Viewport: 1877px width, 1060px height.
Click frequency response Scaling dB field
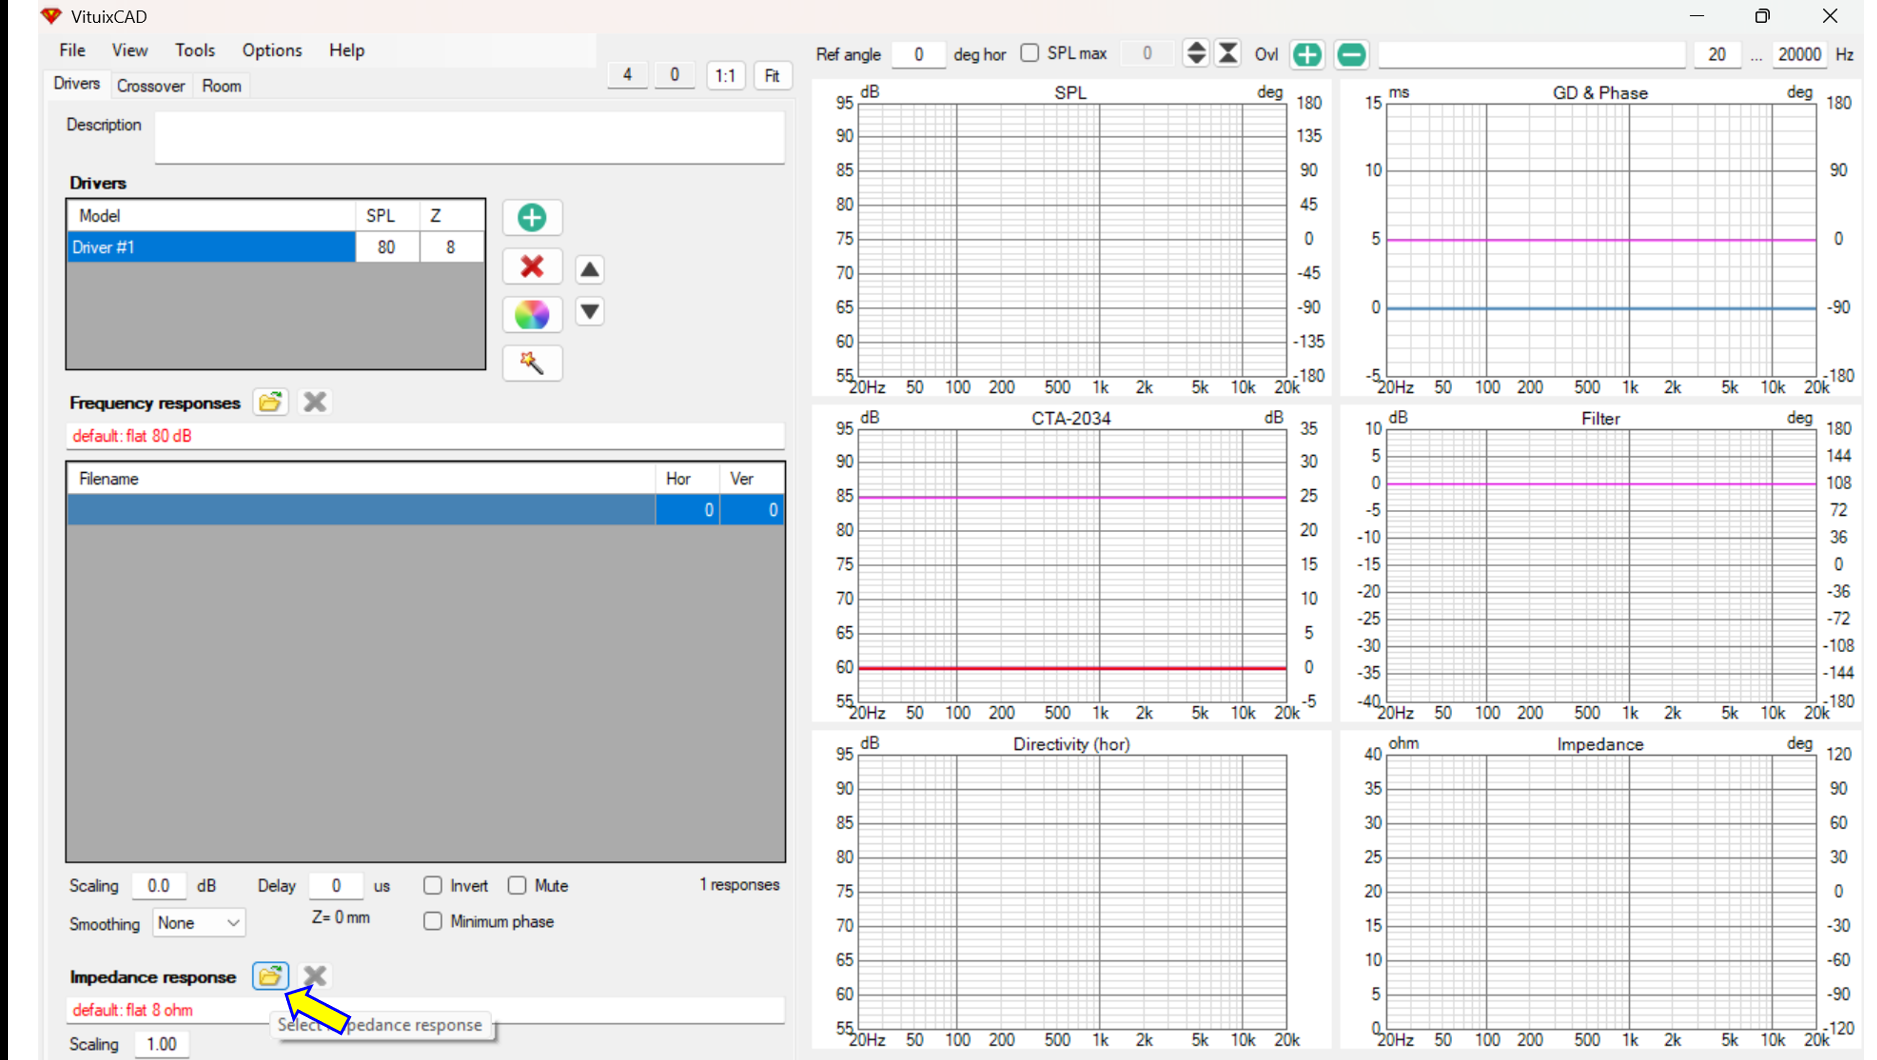(159, 886)
